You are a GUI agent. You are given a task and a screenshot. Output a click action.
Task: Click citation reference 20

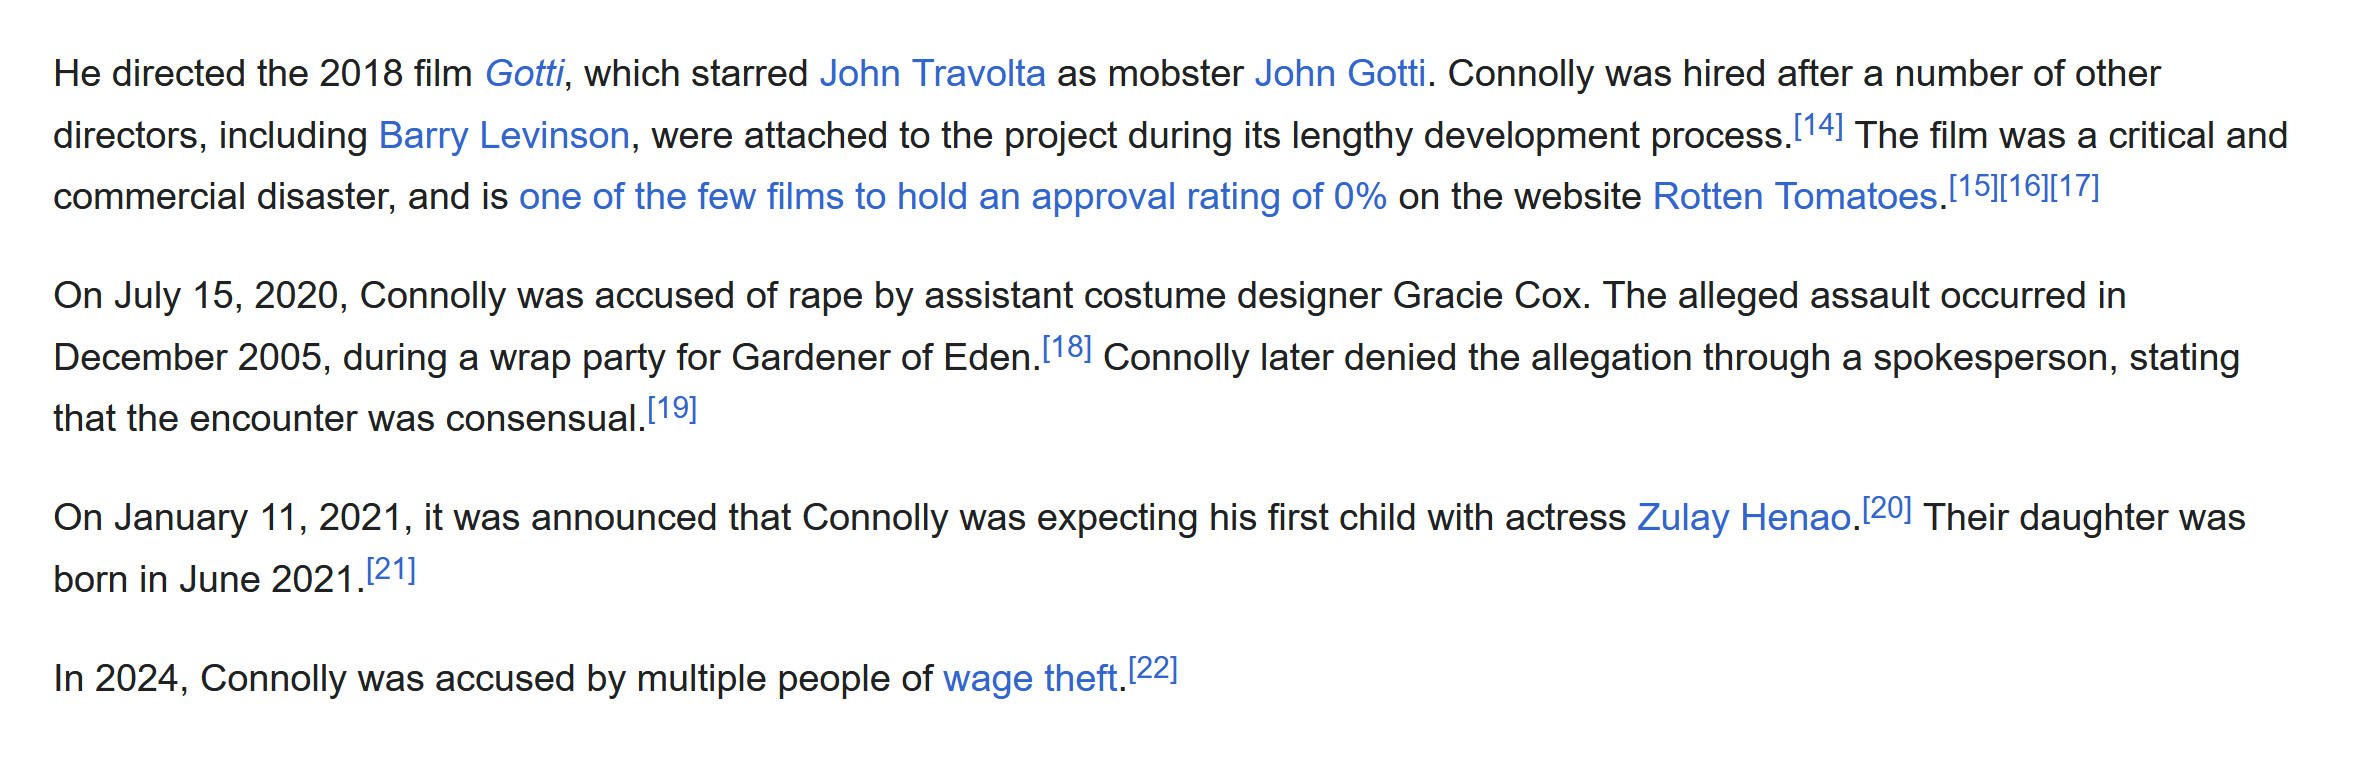click(1887, 509)
